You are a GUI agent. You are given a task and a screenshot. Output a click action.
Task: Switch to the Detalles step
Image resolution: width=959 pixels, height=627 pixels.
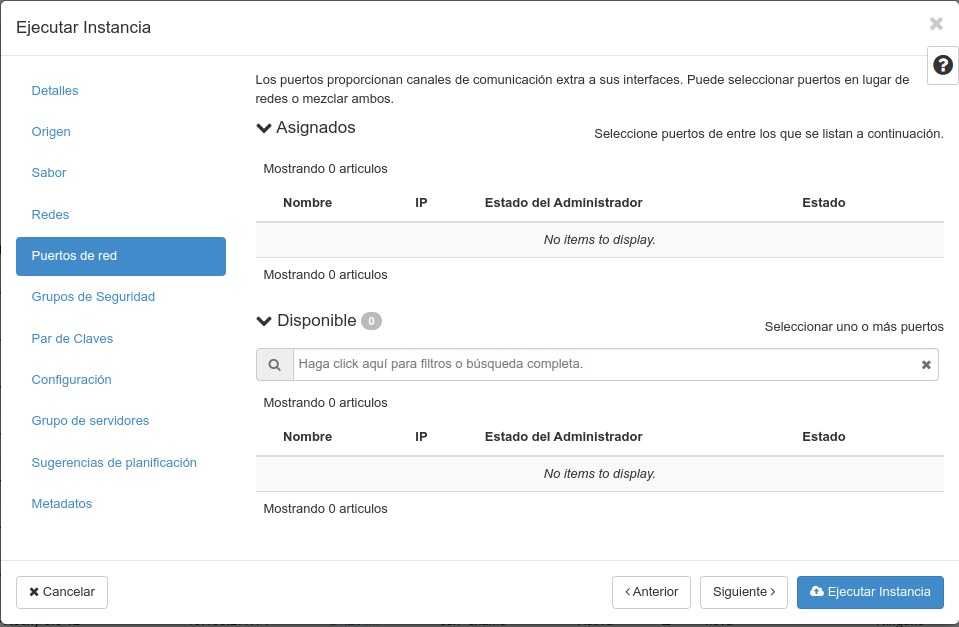[x=55, y=90]
